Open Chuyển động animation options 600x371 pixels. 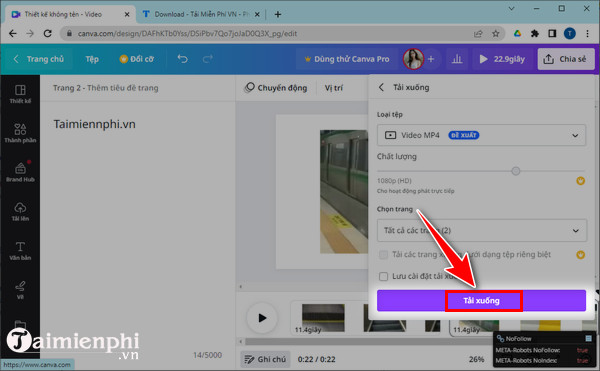coord(276,88)
